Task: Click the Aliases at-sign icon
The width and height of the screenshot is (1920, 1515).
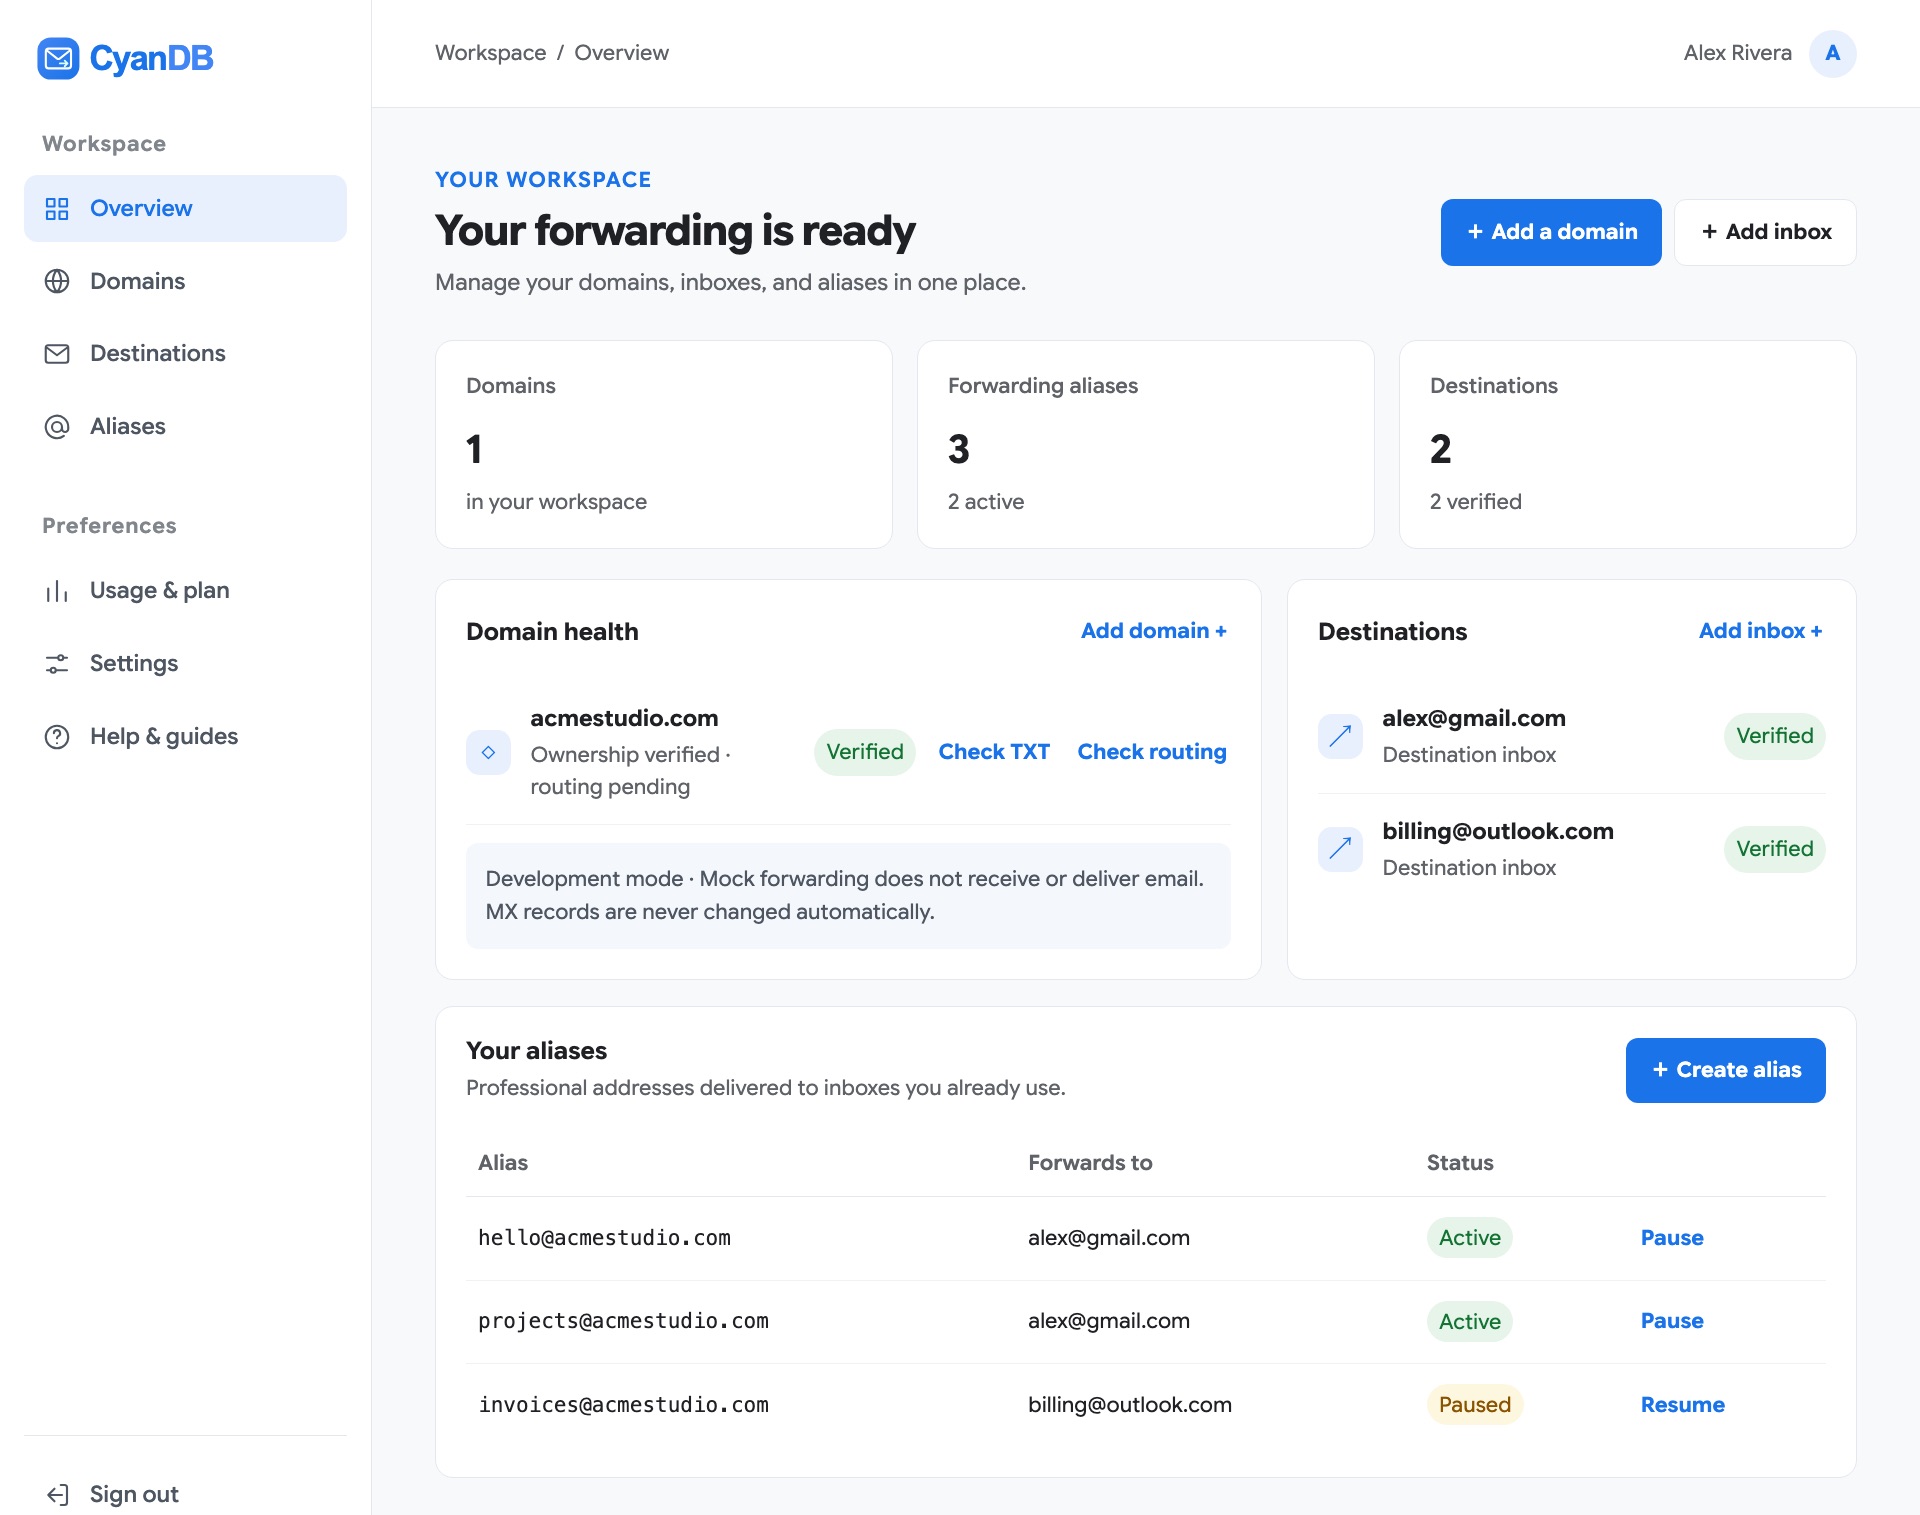Action: [x=57, y=427]
